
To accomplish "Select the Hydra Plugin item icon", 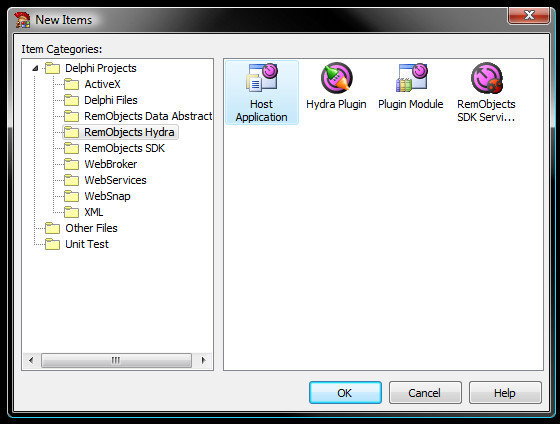I will [x=336, y=78].
